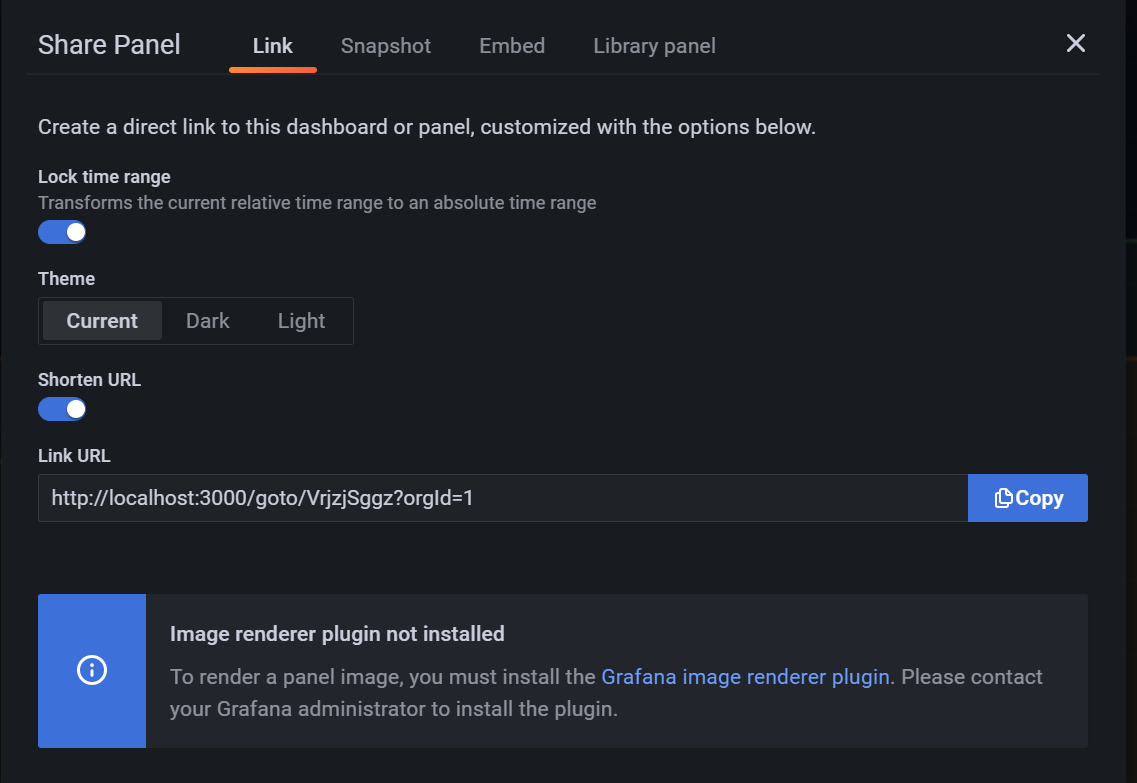Image resolution: width=1137 pixels, height=783 pixels.
Task: Pick the Light theme option
Action: tap(301, 321)
